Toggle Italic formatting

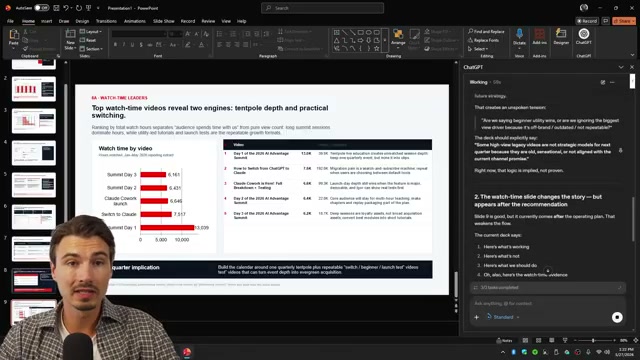[124, 44]
